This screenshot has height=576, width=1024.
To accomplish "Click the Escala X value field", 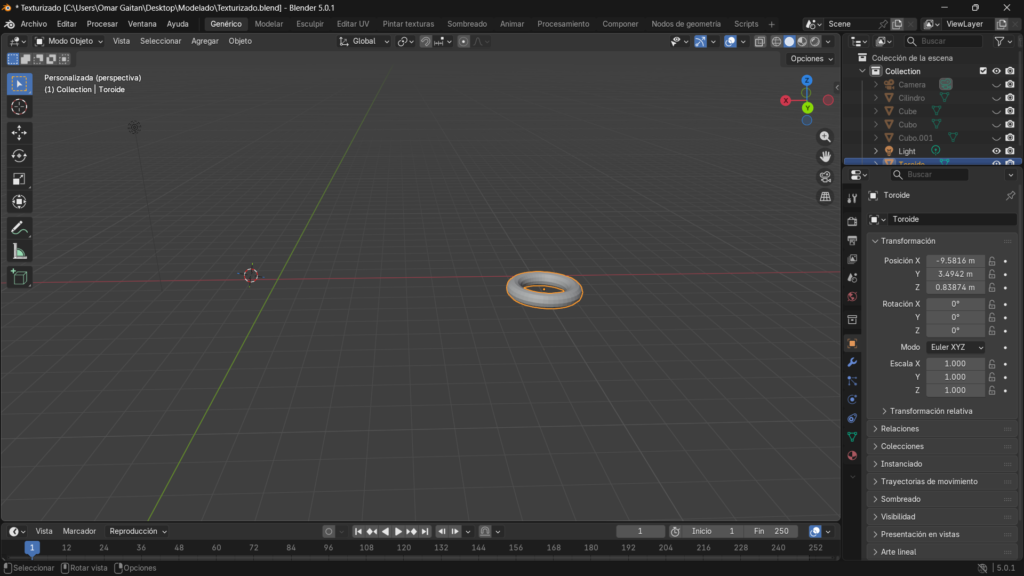I will coord(955,364).
